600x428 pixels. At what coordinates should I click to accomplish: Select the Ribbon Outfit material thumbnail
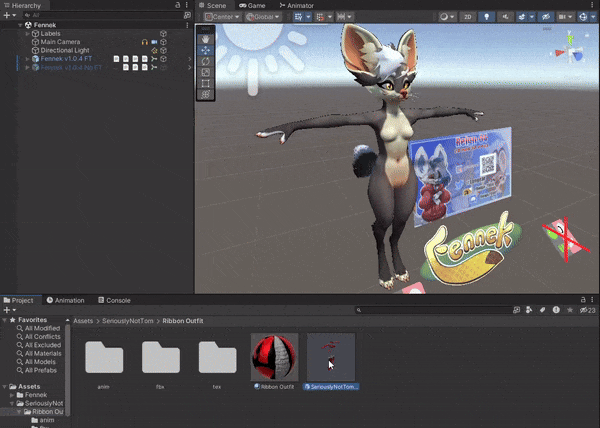point(274,357)
